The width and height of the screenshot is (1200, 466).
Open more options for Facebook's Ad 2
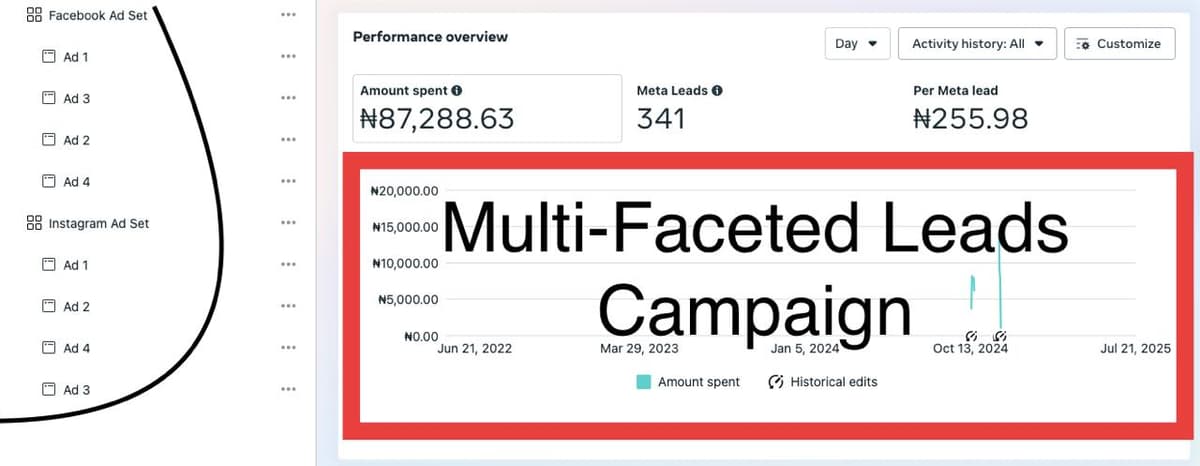coord(289,140)
